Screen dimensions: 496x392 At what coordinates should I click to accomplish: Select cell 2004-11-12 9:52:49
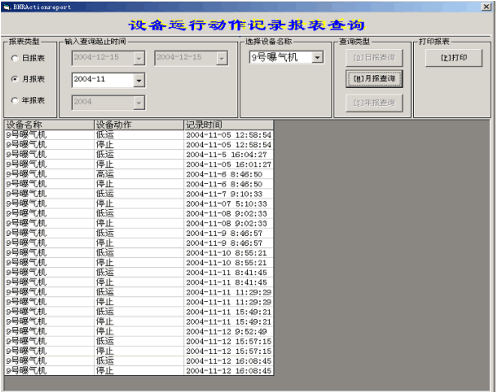click(228, 332)
